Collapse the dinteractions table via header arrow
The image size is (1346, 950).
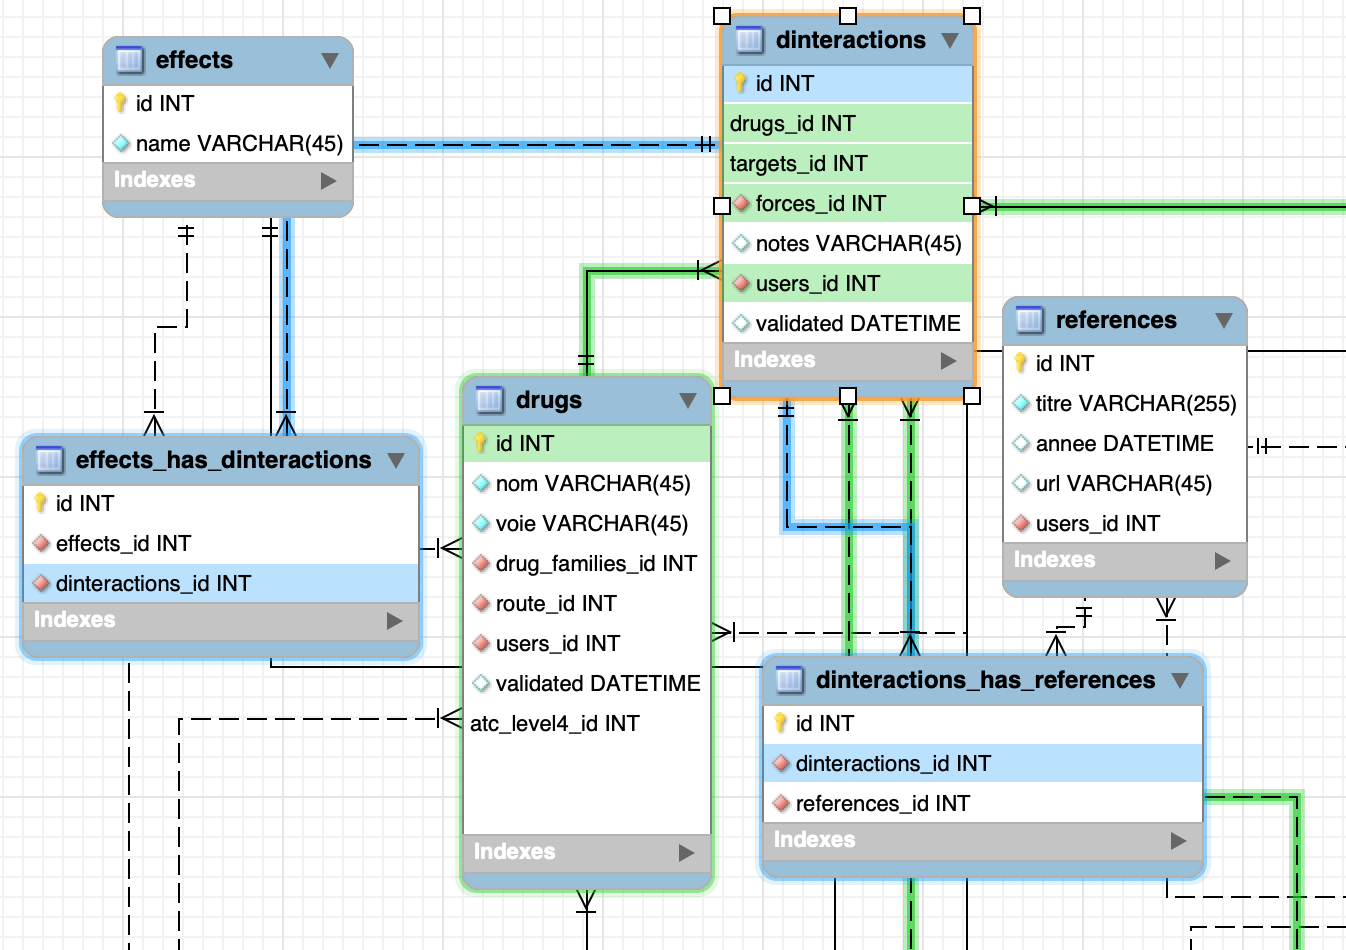[950, 41]
